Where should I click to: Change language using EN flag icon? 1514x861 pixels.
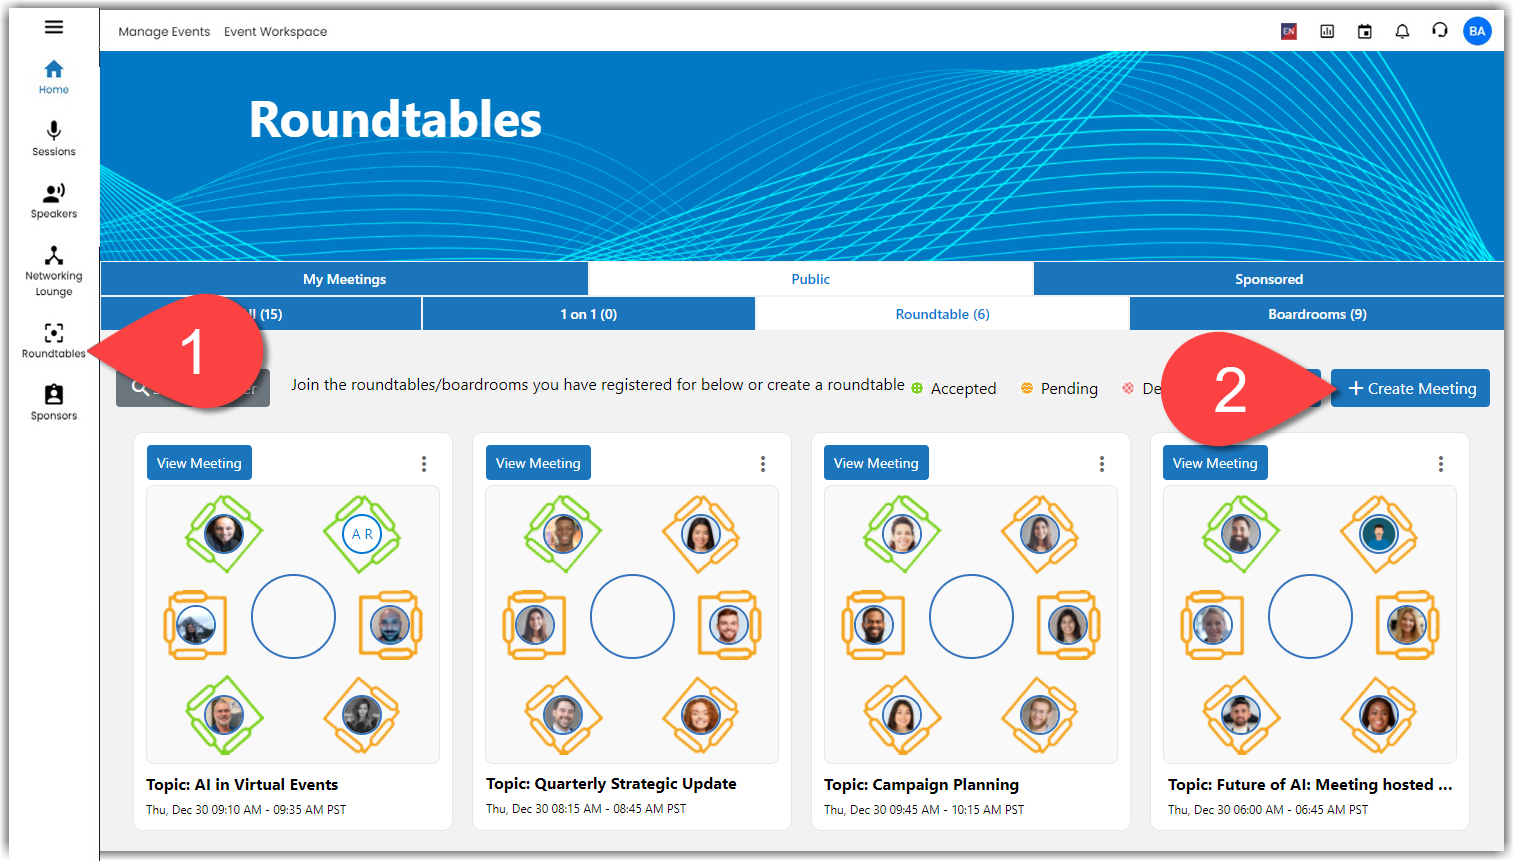click(x=1289, y=31)
